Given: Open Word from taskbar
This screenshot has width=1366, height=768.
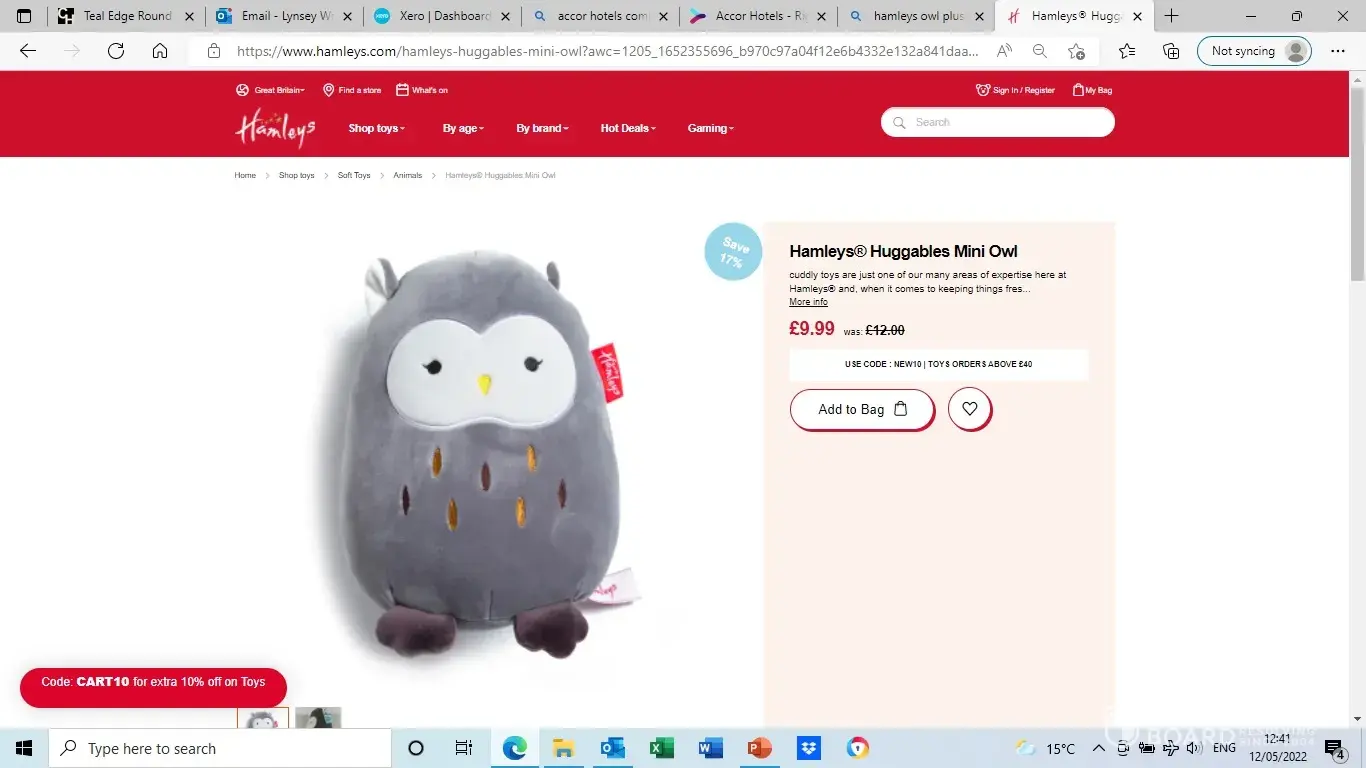Looking at the screenshot, I should pyautogui.click(x=710, y=748).
